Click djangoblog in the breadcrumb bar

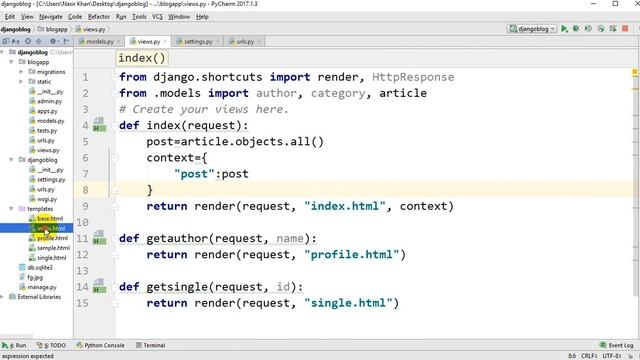click(16, 29)
